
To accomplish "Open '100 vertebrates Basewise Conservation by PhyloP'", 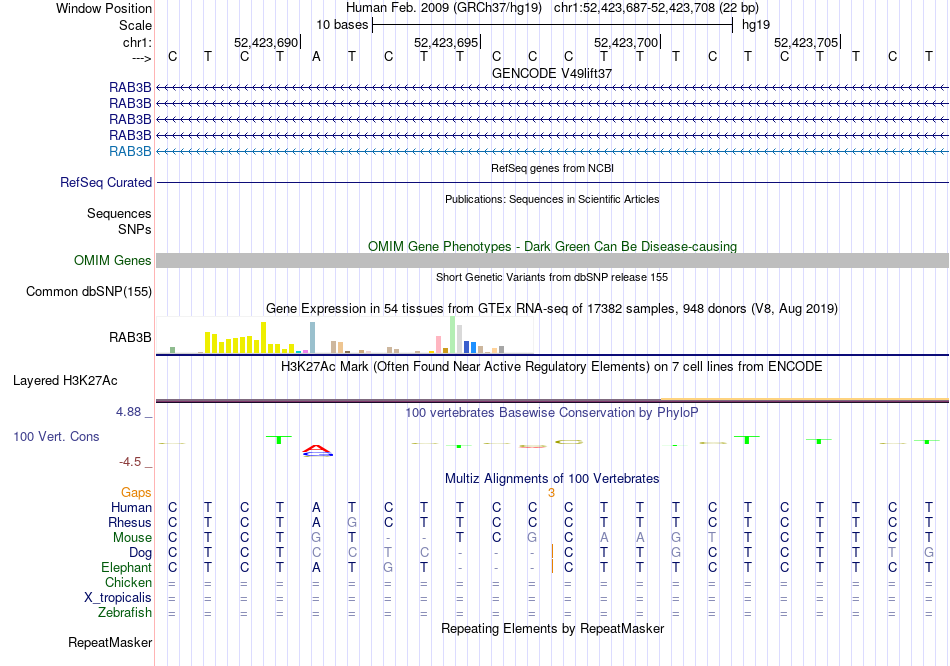I will coord(552,413).
